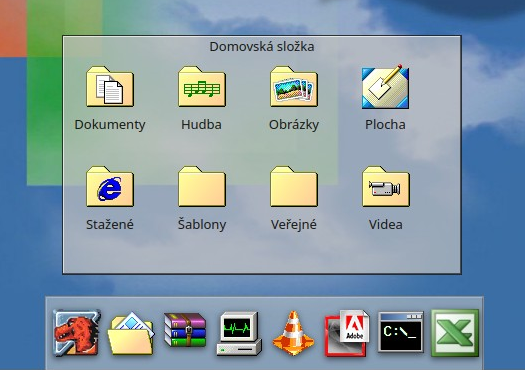Launch the C:\ terminal dock icon
The width and height of the screenshot is (525, 370).
pyautogui.click(x=401, y=332)
